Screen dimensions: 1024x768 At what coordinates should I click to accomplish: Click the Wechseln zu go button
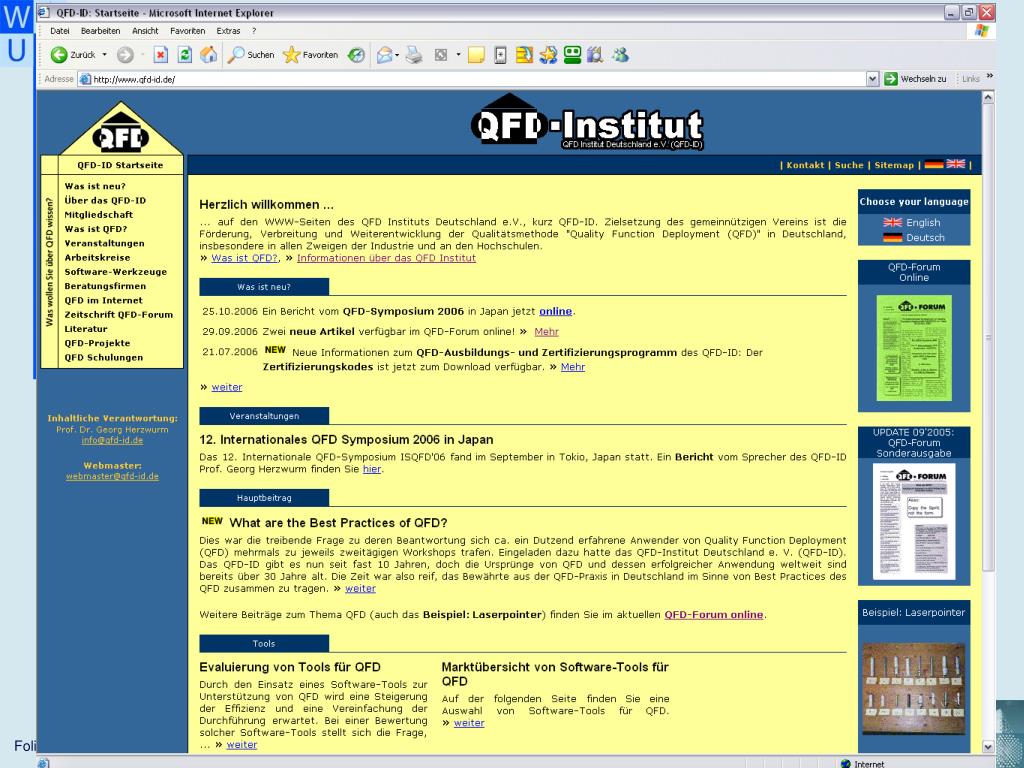pyautogui.click(x=916, y=79)
